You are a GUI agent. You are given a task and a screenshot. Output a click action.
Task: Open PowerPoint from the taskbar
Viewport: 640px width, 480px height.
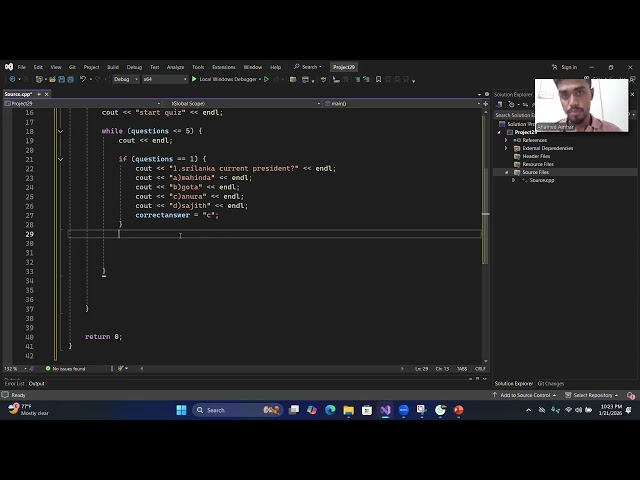tap(458, 410)
